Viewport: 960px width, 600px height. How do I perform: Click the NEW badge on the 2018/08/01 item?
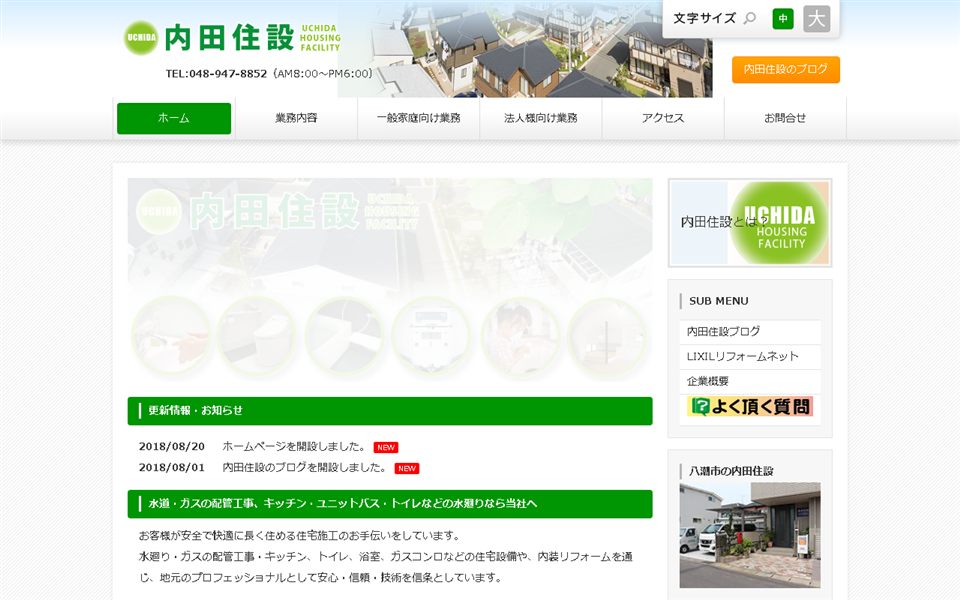click(407, 468)
